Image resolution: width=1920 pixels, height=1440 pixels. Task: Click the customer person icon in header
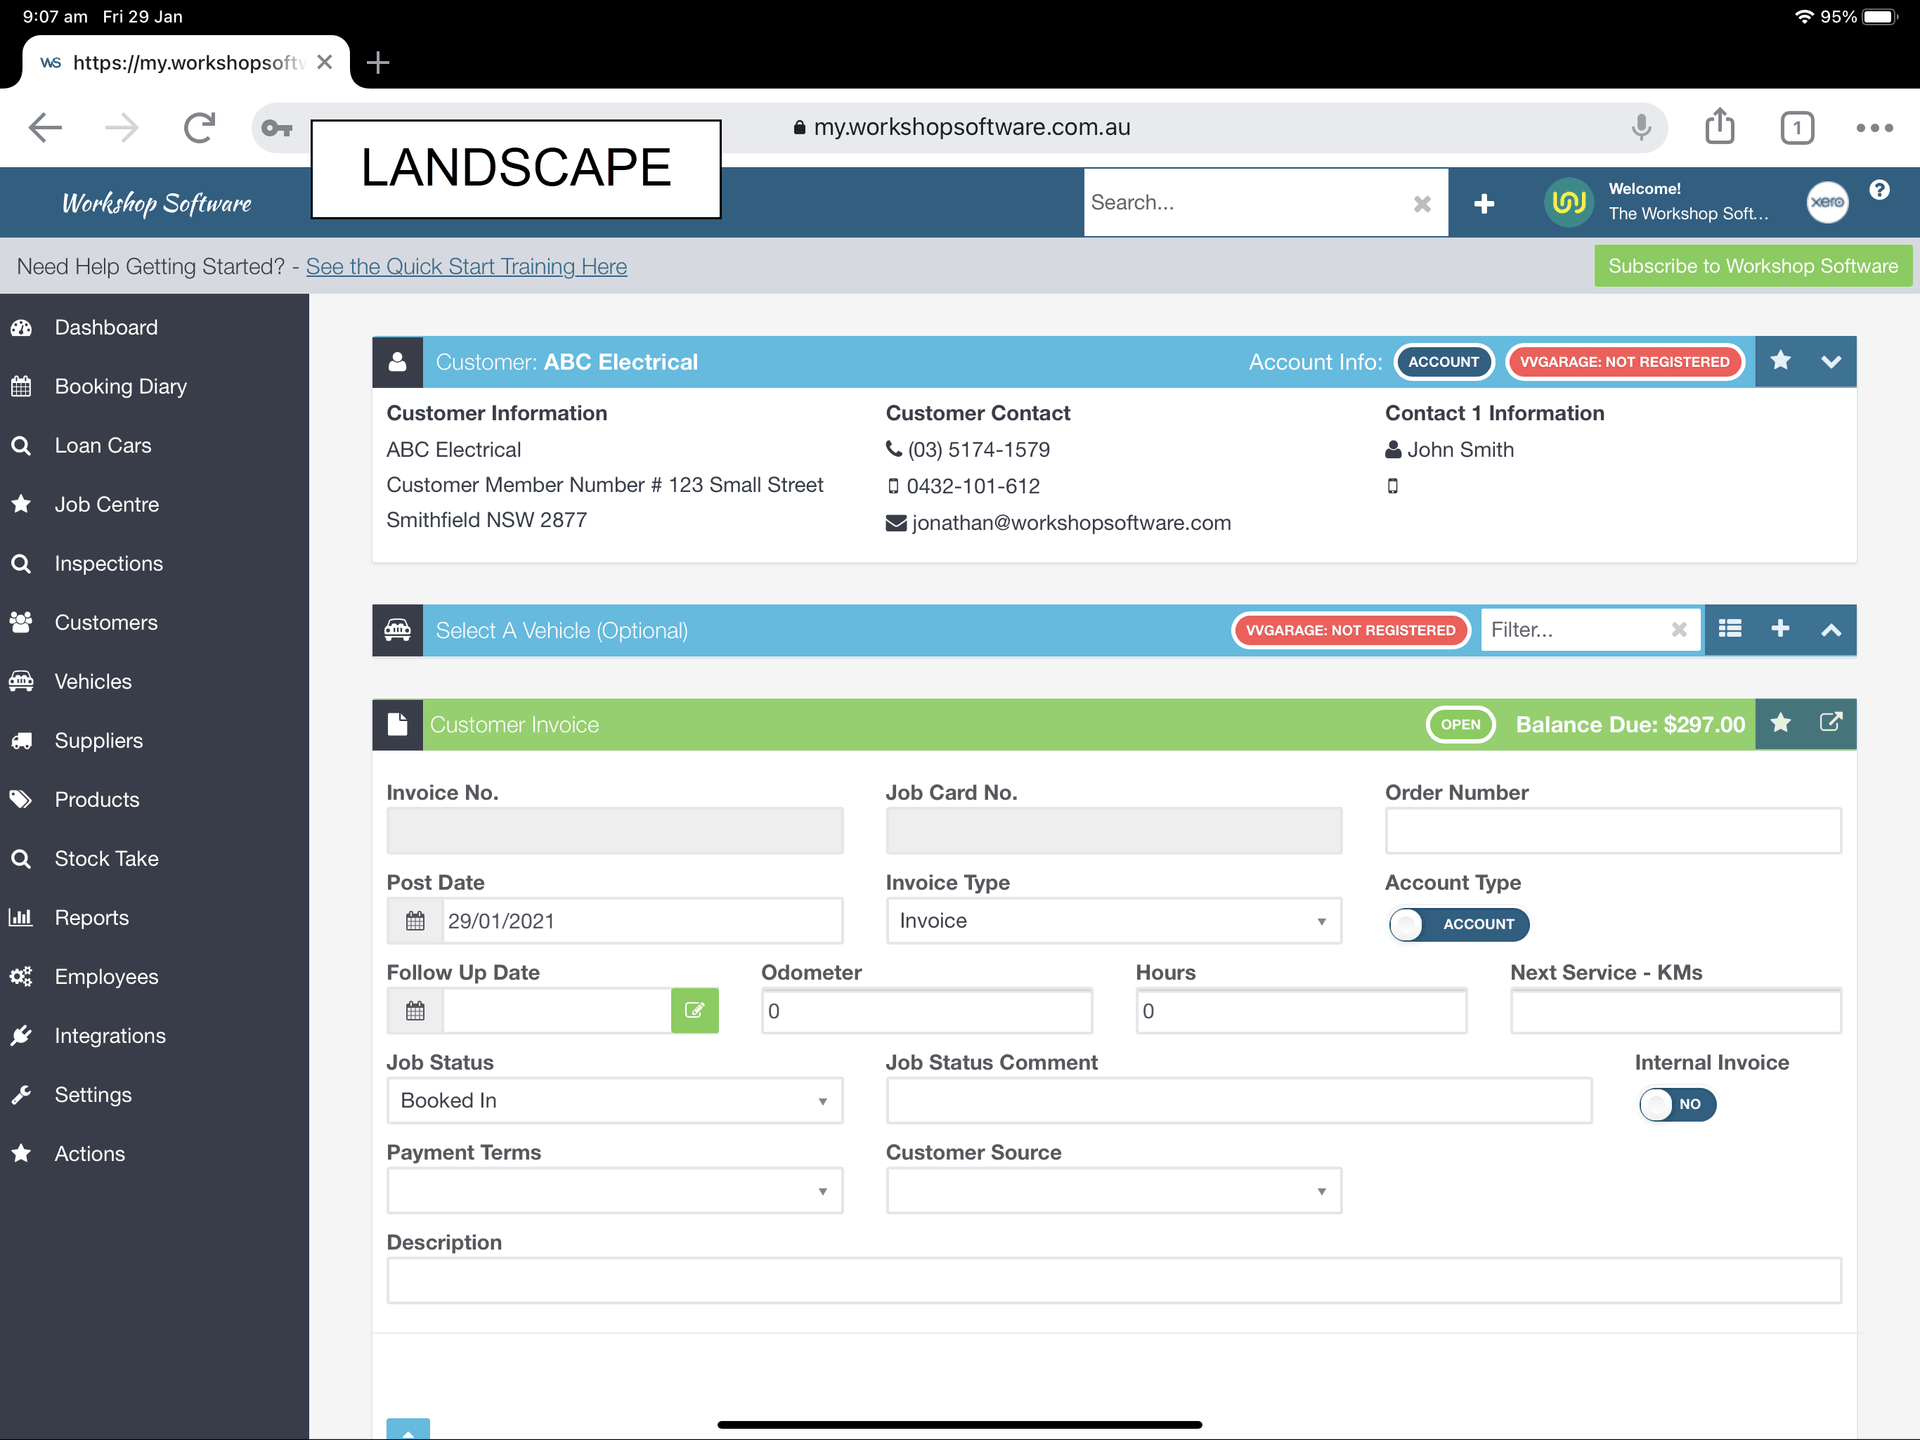[x=397, y=362]
